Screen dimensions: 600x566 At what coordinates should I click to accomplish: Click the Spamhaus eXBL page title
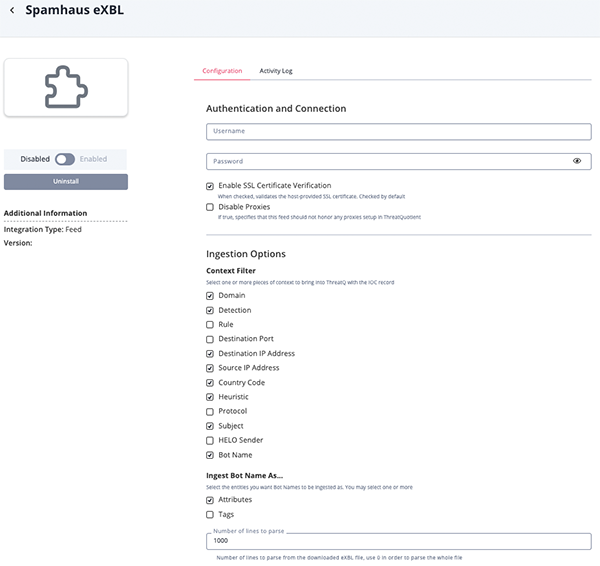[75, 10]
